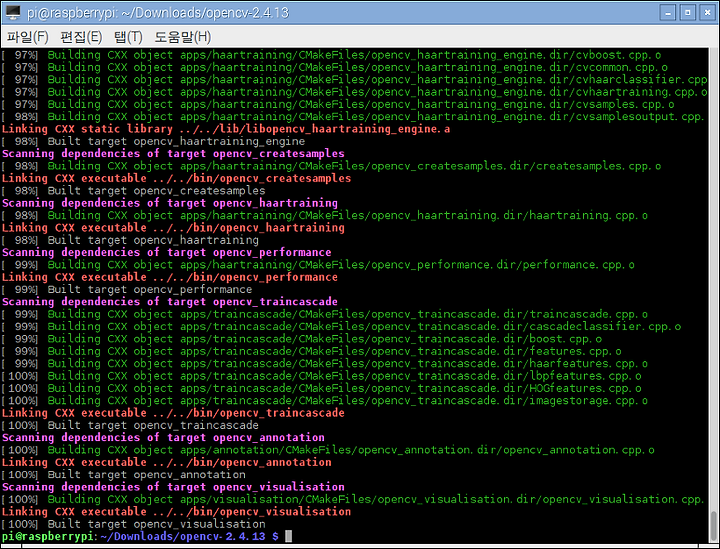Click 'Scanning dependencies of target opencv_haartraining'
The image size is (720, 549).
[x=170, y=203]
